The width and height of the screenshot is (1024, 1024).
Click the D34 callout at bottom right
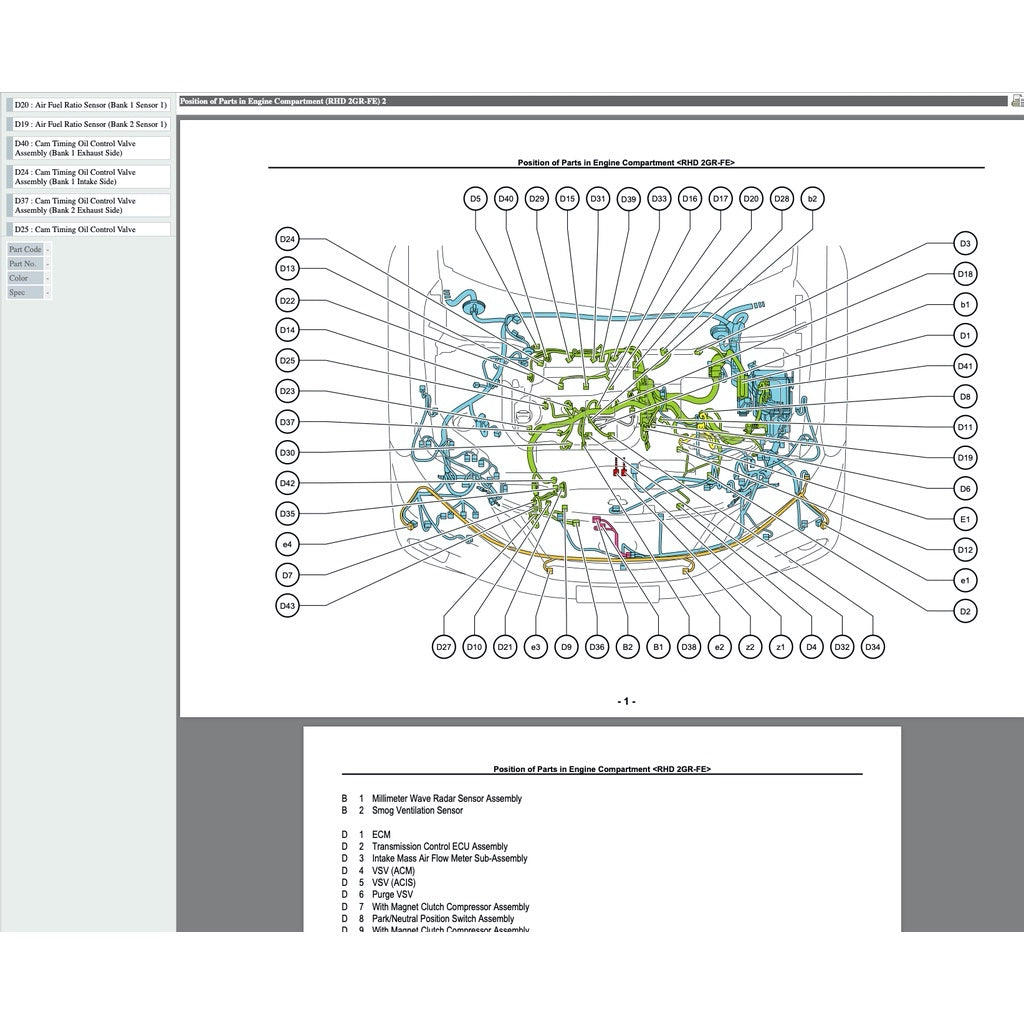click(x=873, y=647)
